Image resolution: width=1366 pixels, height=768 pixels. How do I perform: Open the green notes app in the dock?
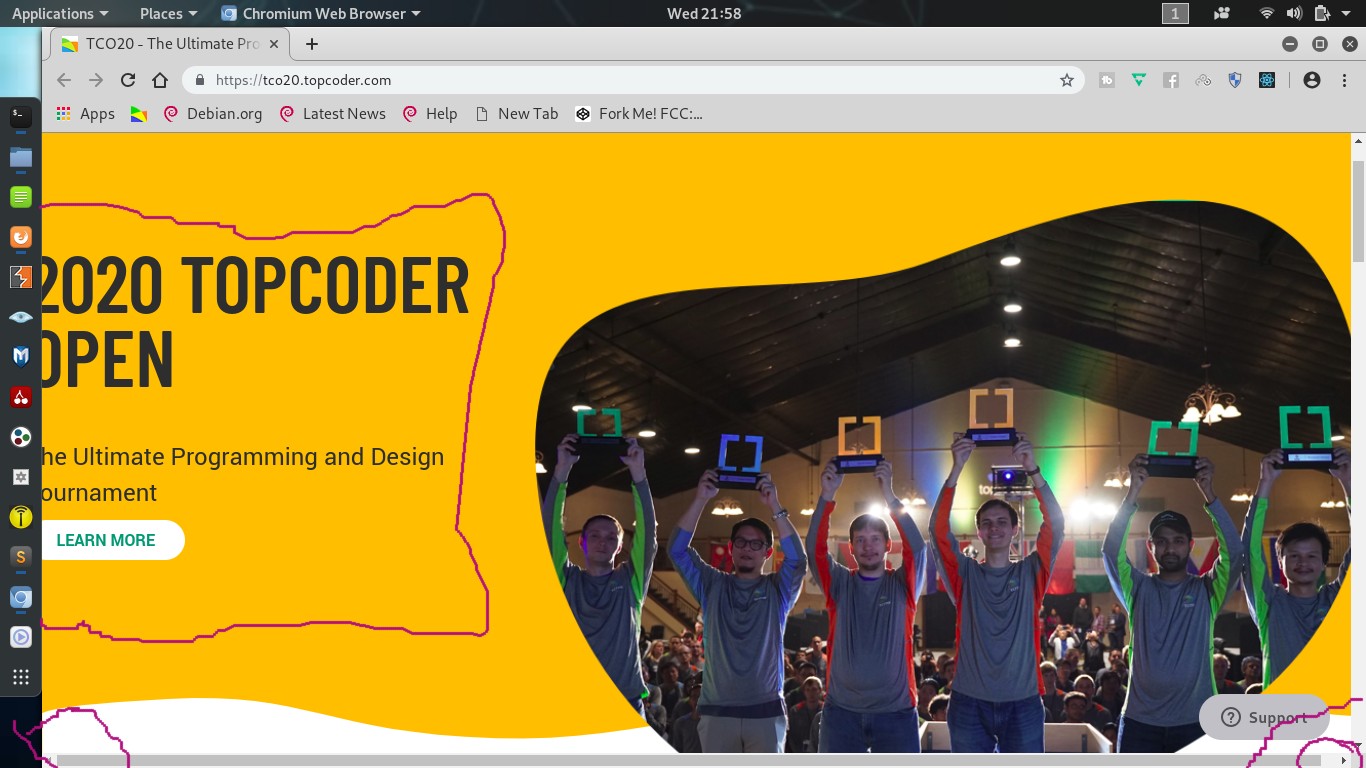point(21,197)
